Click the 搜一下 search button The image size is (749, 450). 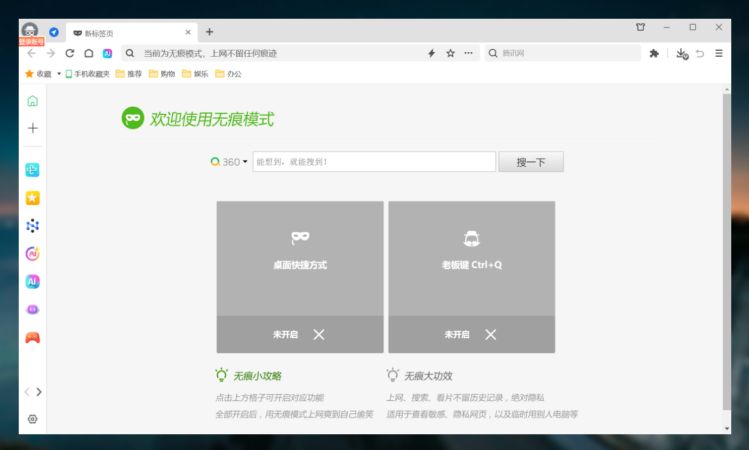(531, 162)
